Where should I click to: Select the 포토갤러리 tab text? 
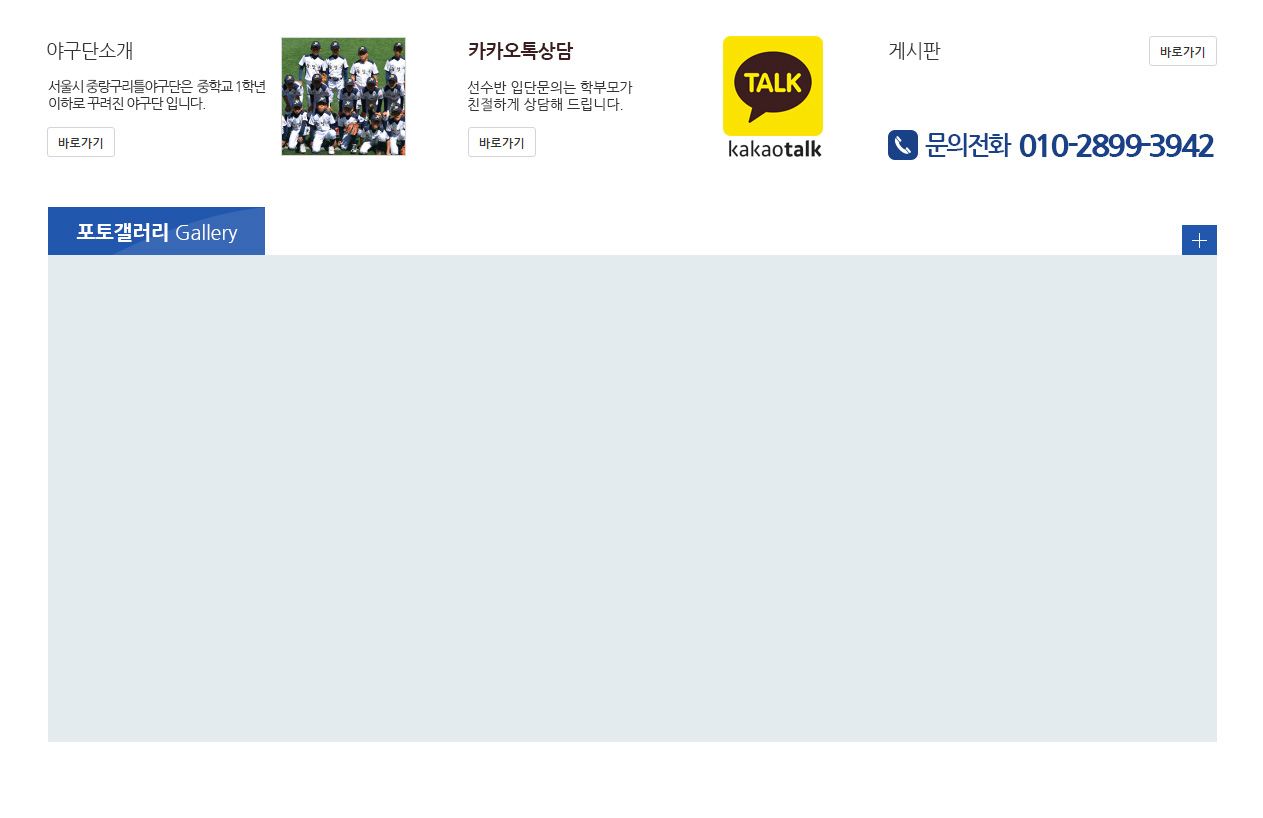tap(123, 232)
